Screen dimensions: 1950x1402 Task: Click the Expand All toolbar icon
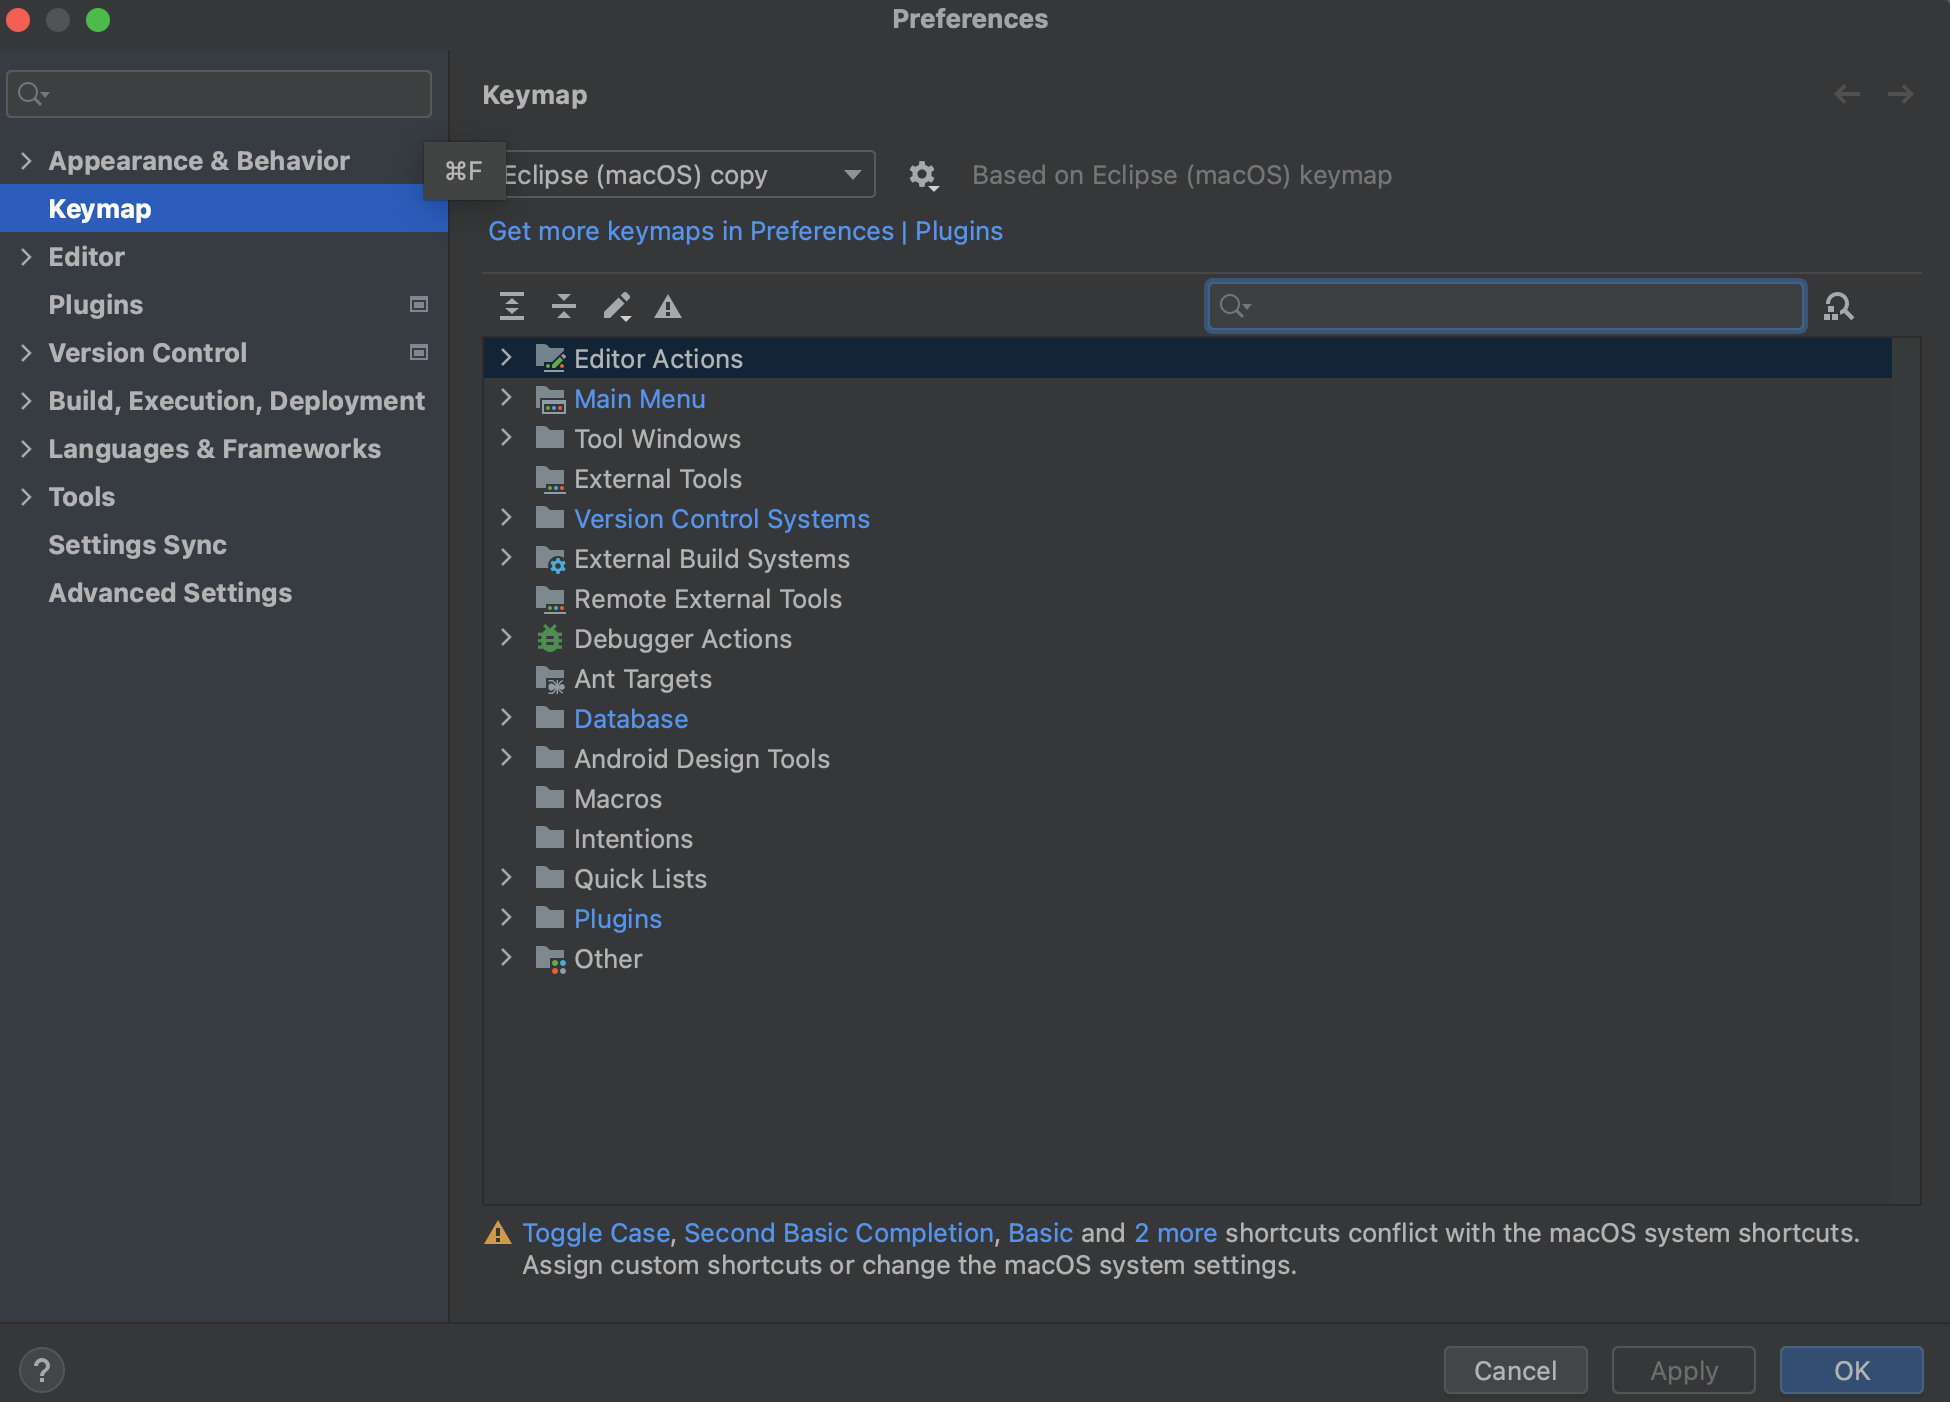(512, 306)
